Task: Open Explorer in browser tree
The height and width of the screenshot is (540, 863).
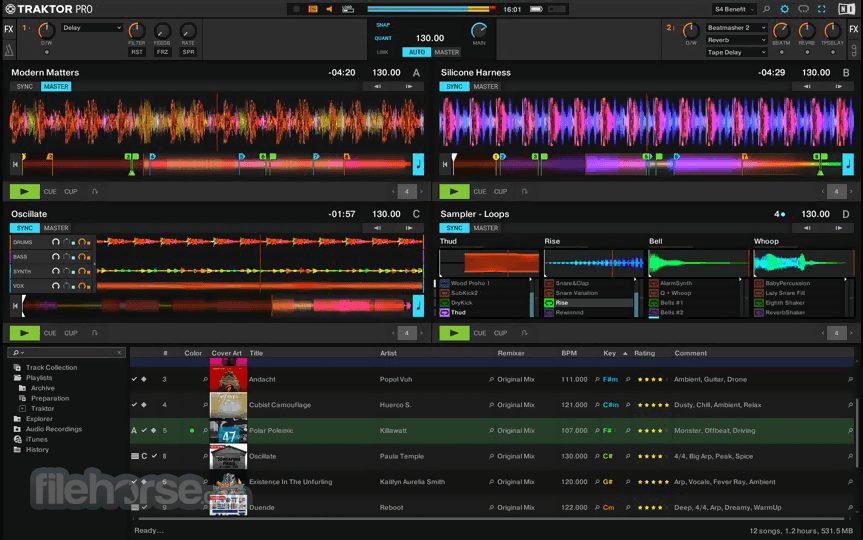Action: [39, 418]
